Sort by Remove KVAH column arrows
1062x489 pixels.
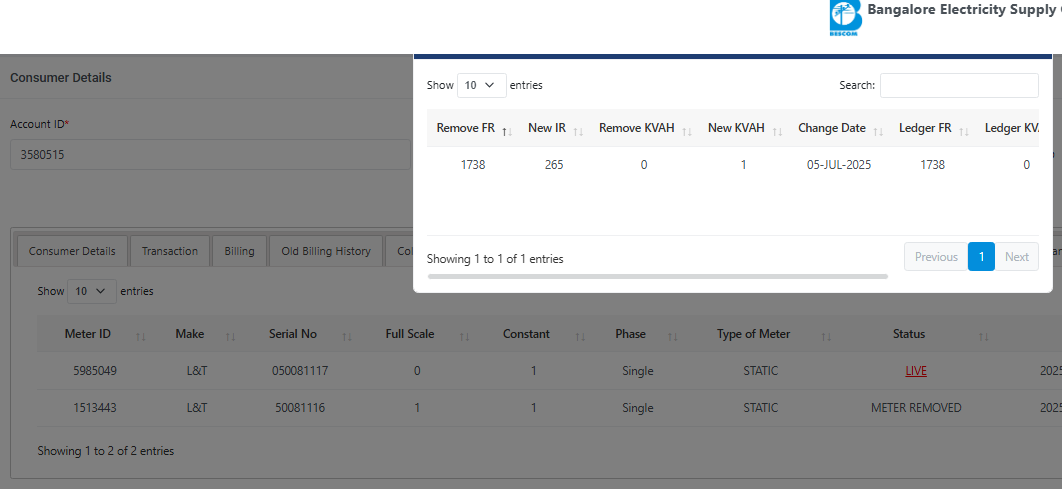(686, 130)
